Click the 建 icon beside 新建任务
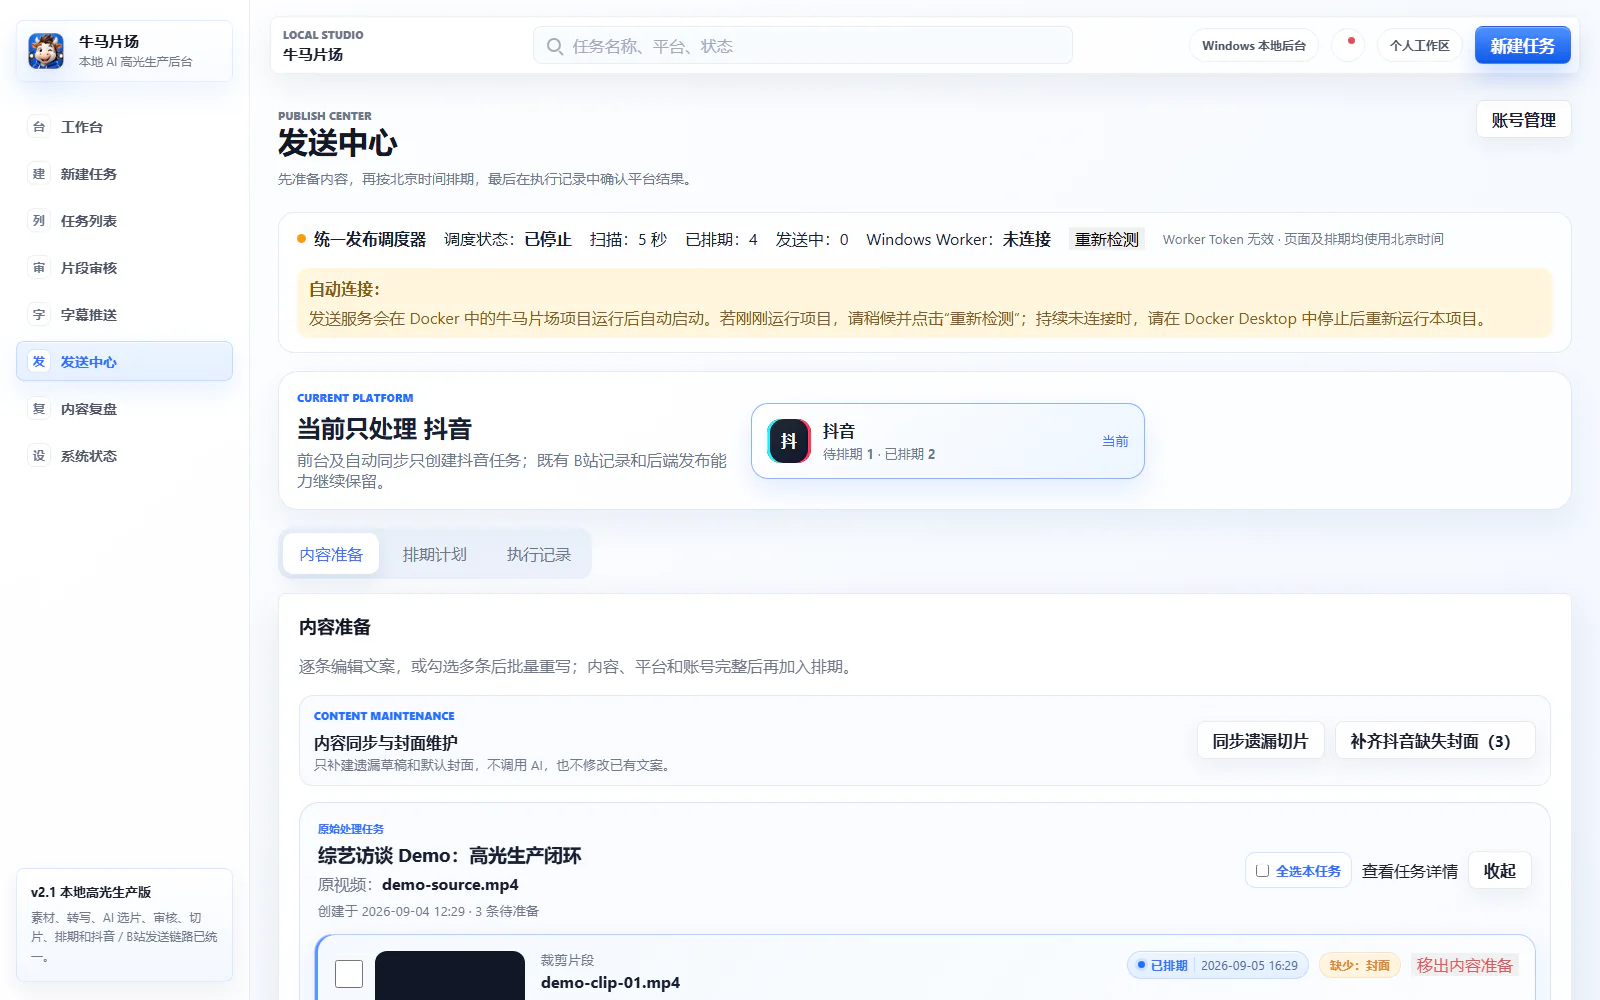Screen dimensions: 1600x1000 pos(39,174)
